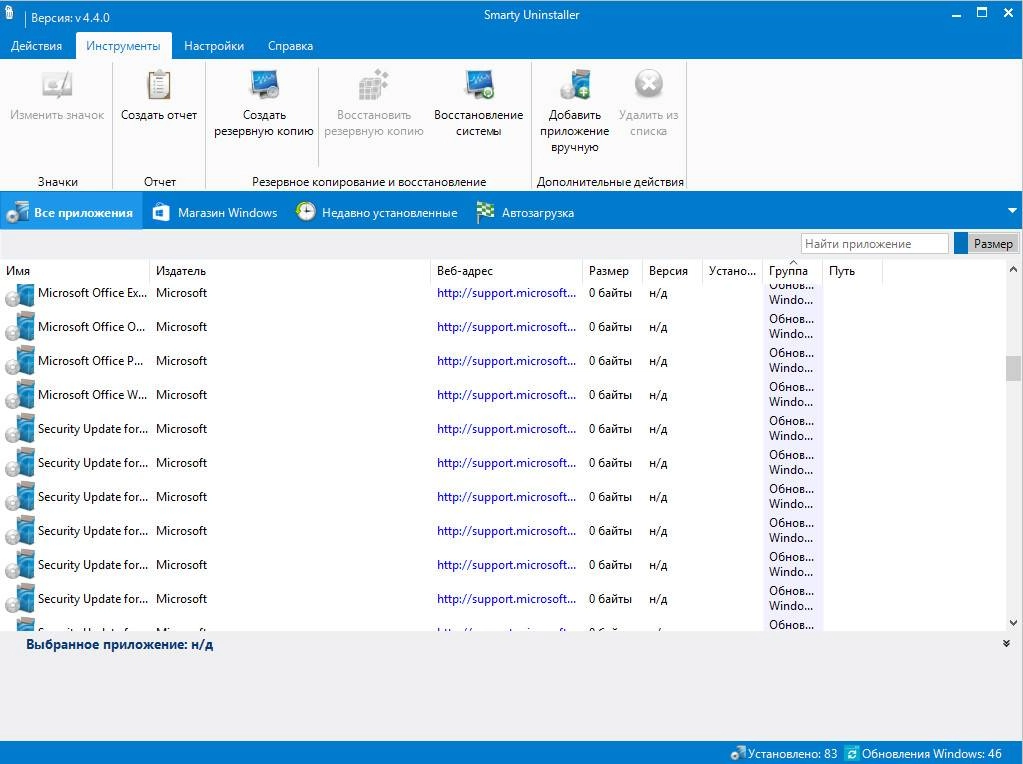
Task: Create backup with Создать резервную копию
Action: pos(264,104)
